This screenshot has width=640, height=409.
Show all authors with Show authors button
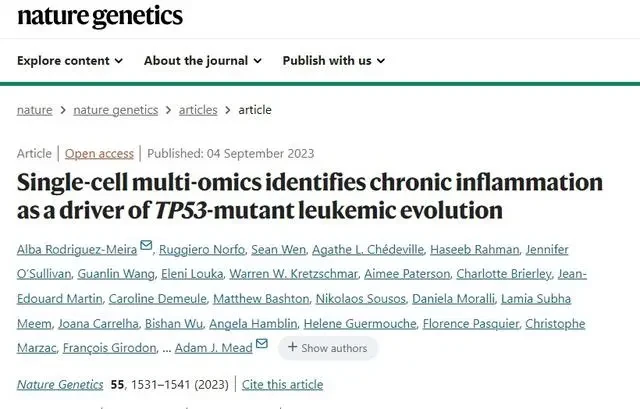coord(328,348)
